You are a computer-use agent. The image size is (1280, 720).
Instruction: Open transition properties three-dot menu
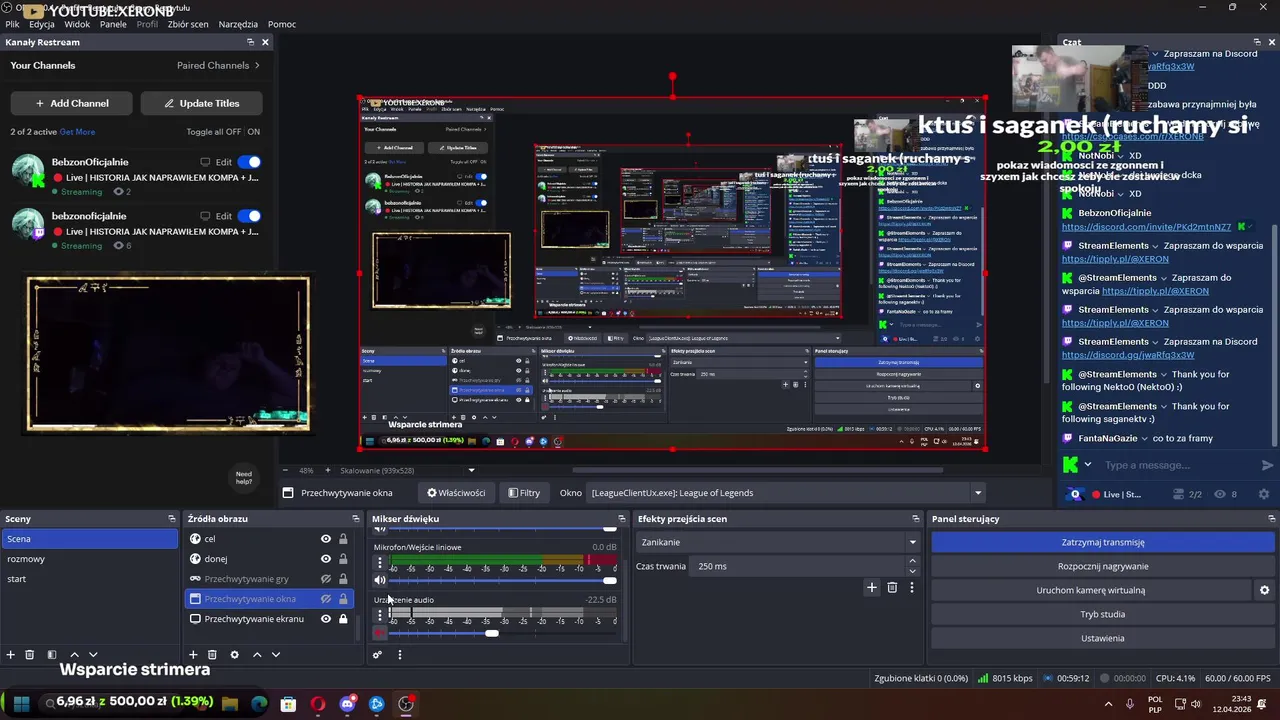click(911, 588)
